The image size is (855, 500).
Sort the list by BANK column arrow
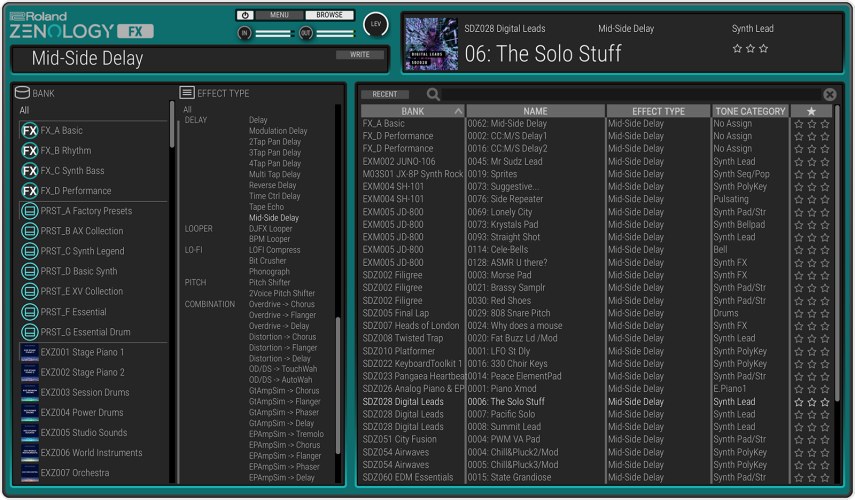(x=458, y=111)
